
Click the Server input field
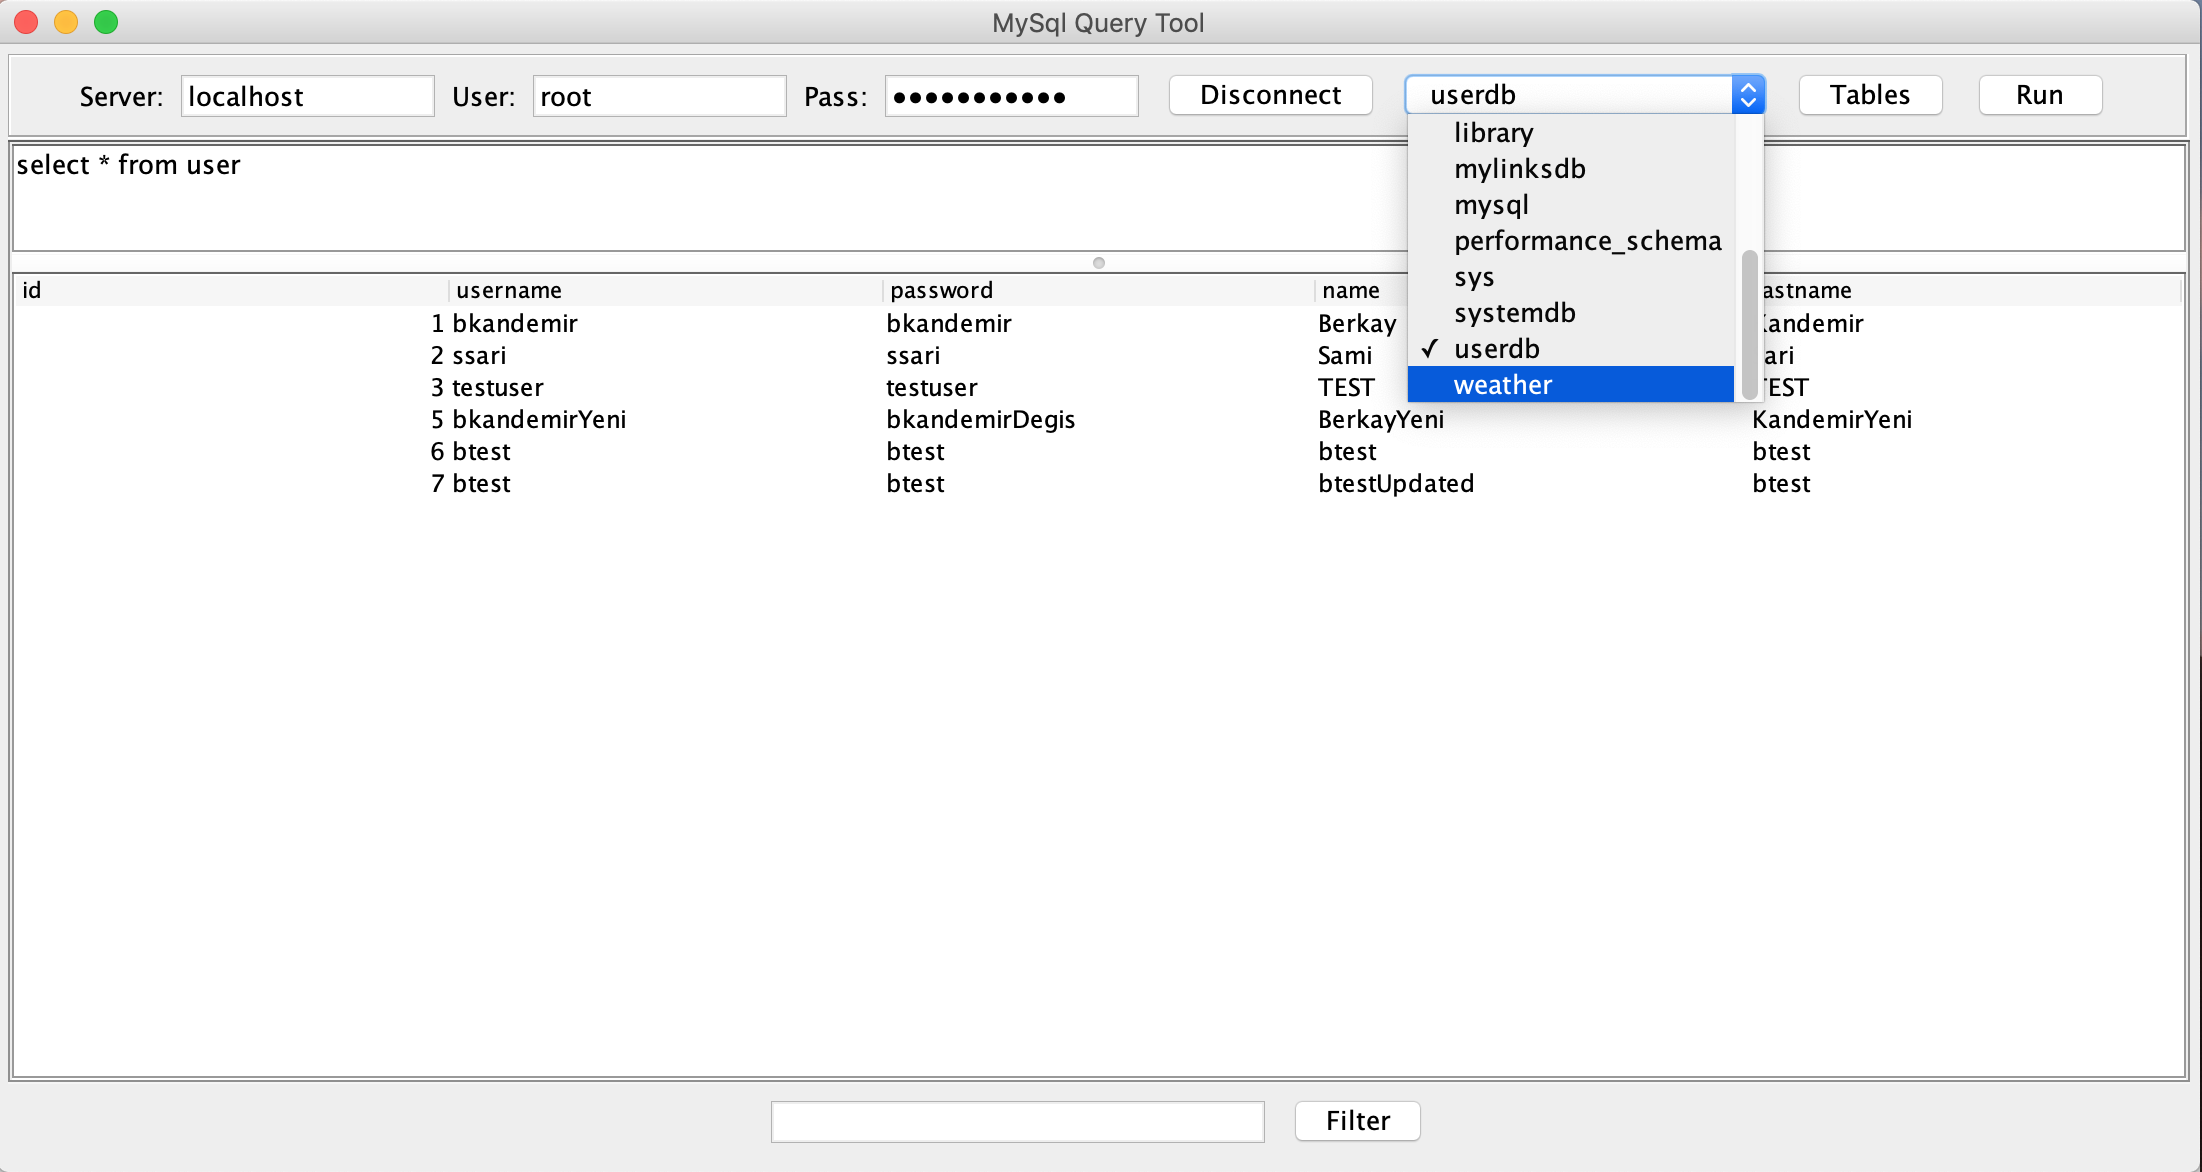click(x=307, y=97)
